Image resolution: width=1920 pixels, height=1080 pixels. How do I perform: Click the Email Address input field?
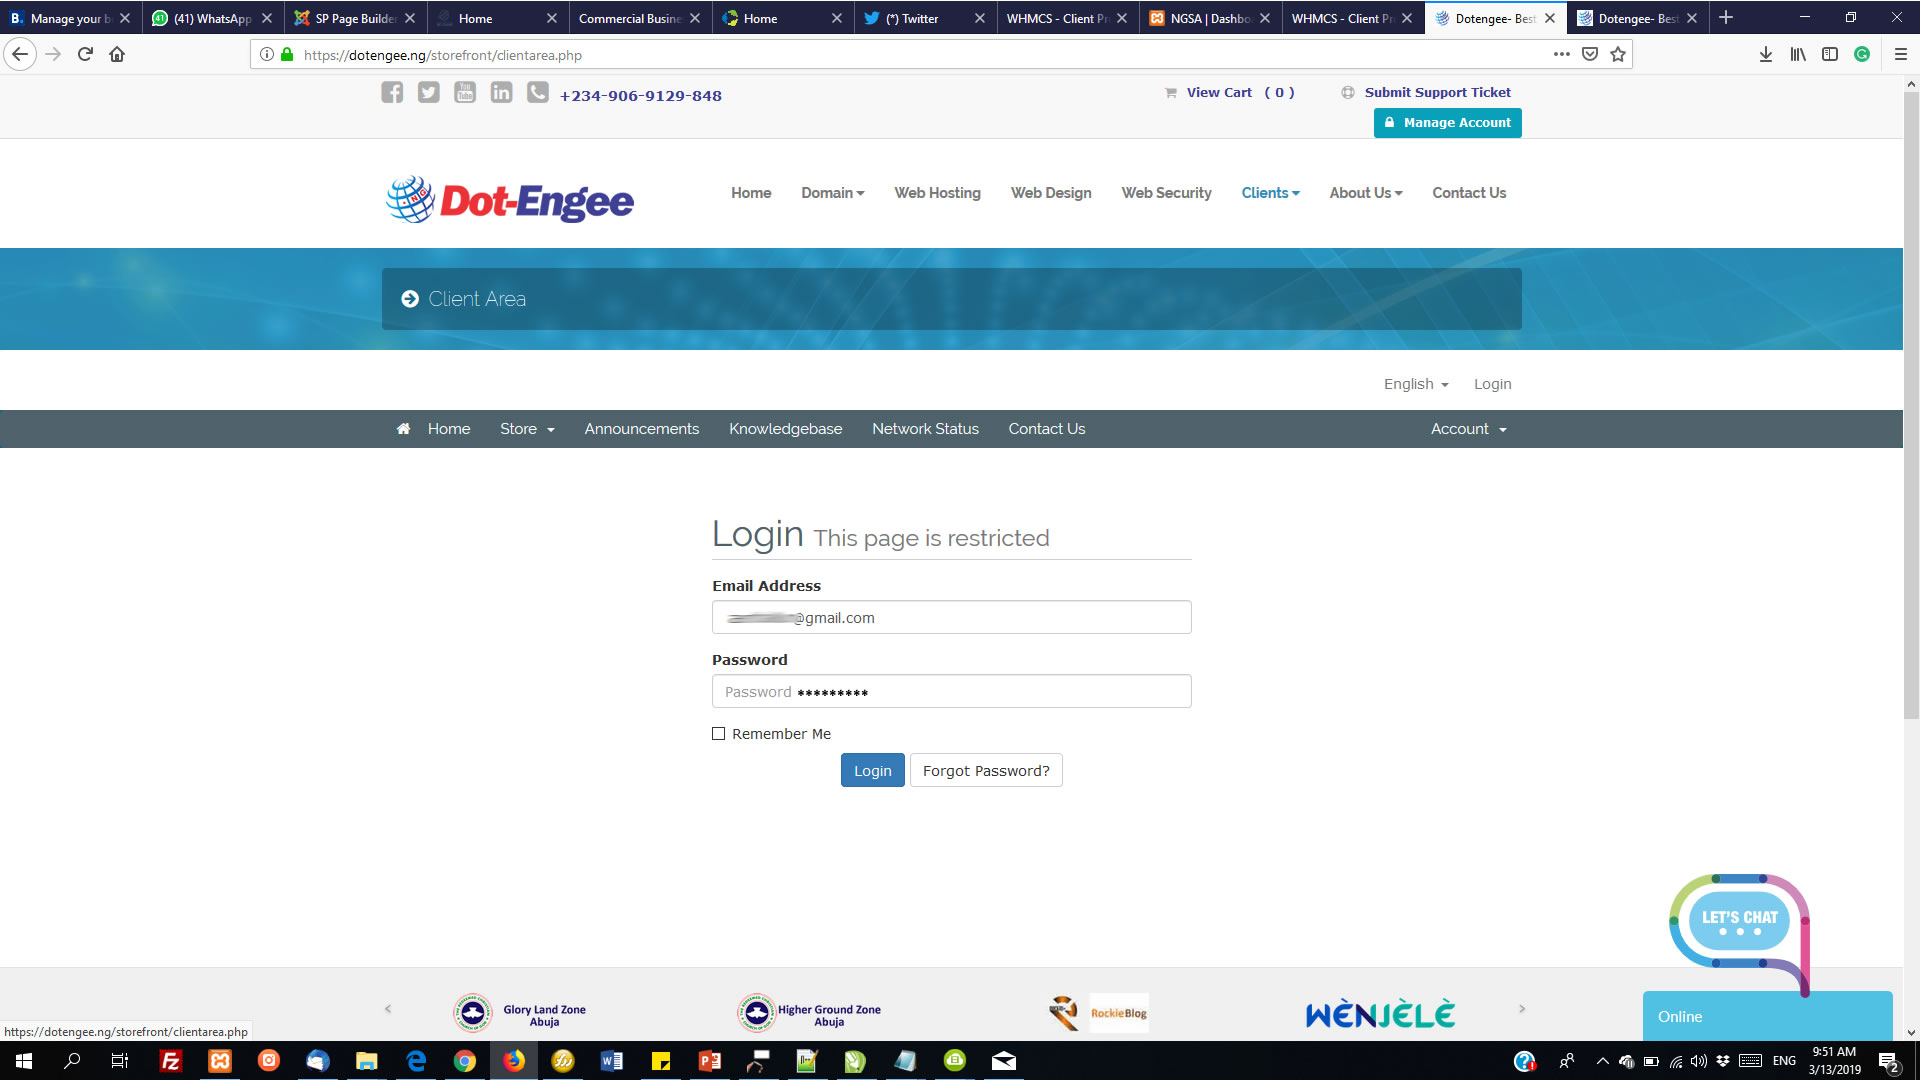(951, 617)
